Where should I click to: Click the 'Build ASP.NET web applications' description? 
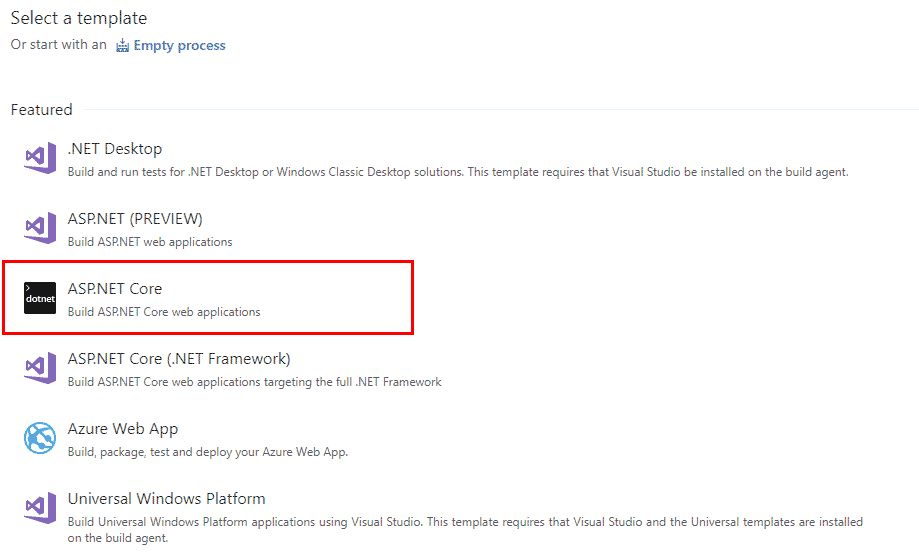[x=150, y=242]
